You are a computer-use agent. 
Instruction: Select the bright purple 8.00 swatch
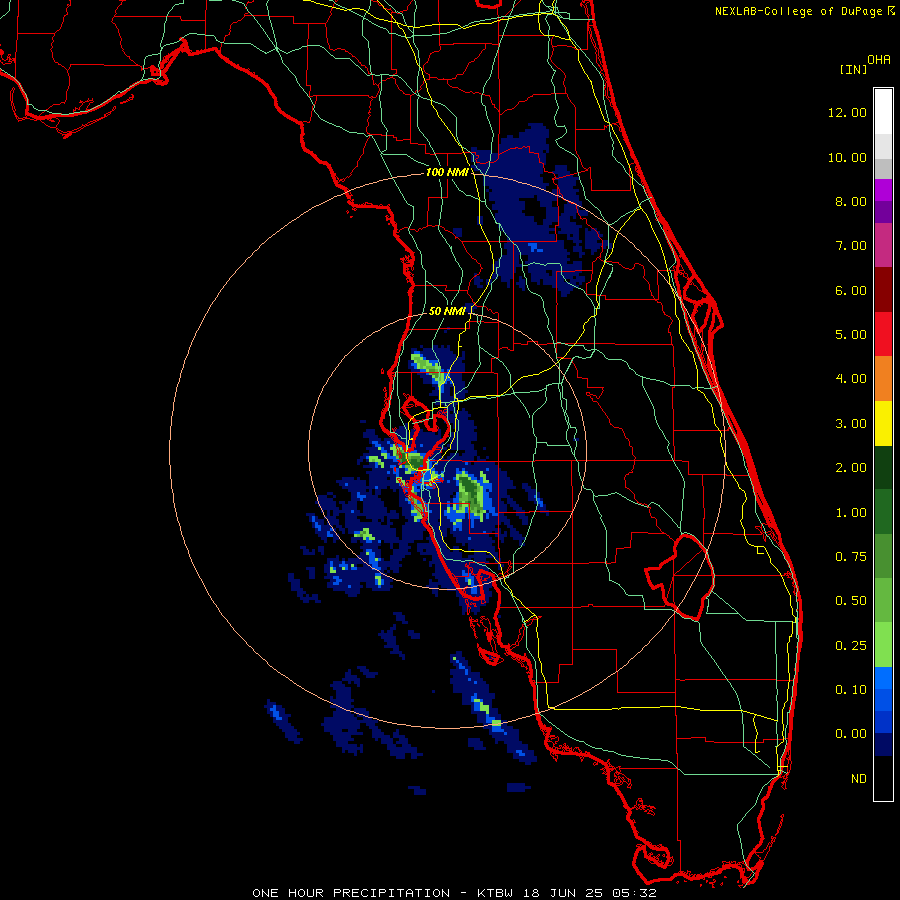click(x=883, y=191)
